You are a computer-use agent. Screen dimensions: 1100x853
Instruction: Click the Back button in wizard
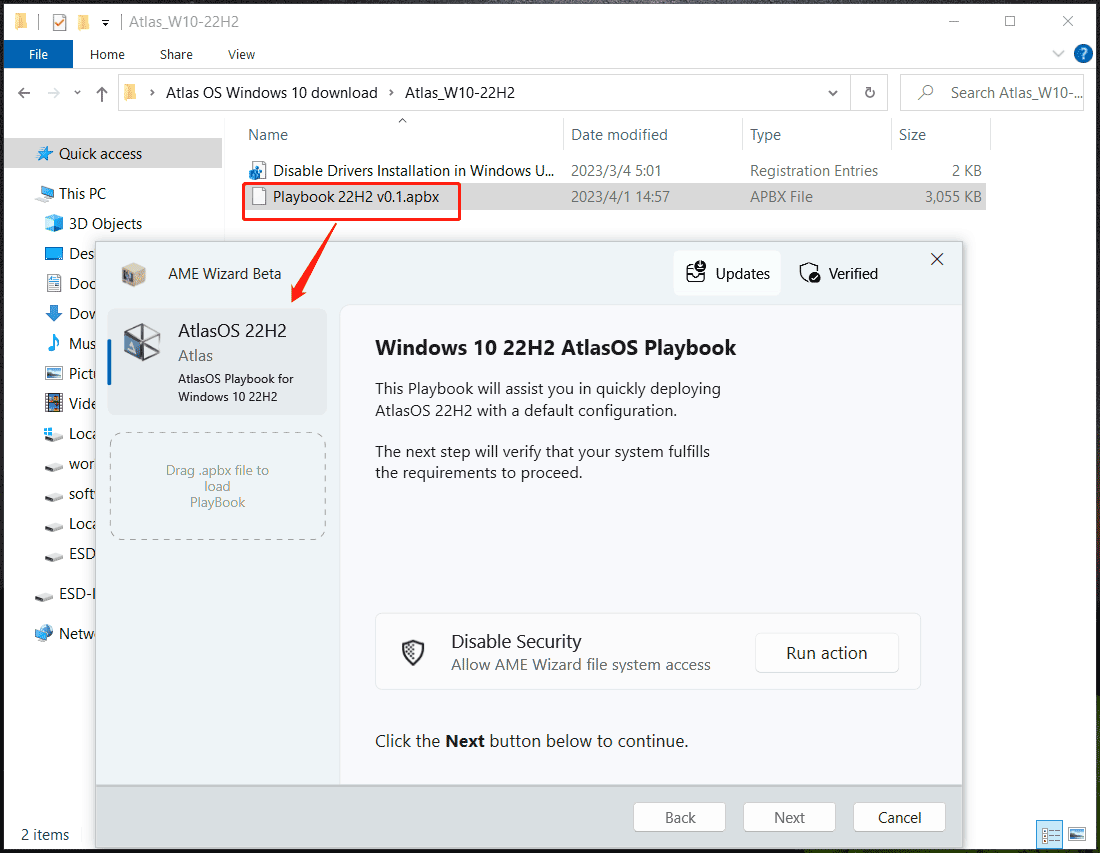click(680, 817)
